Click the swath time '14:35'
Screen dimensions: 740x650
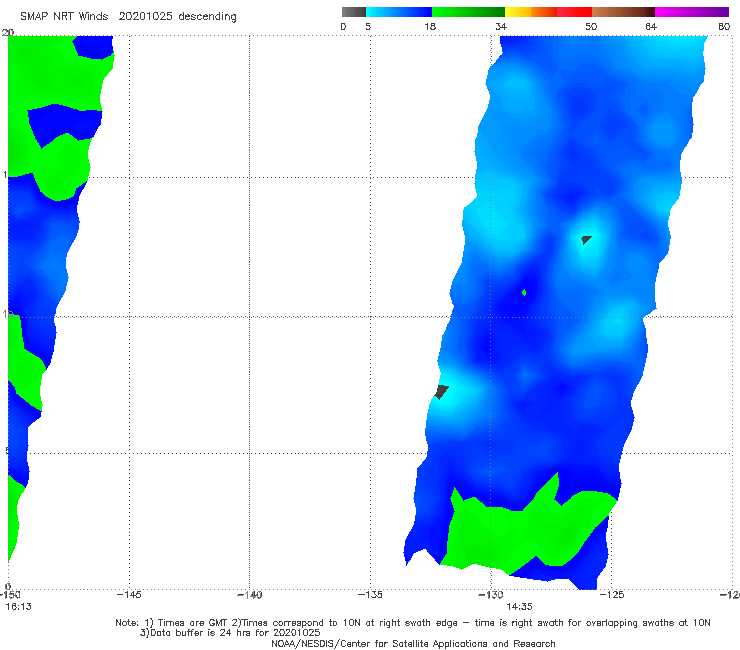pyautogui.click(x=520, y=607)
